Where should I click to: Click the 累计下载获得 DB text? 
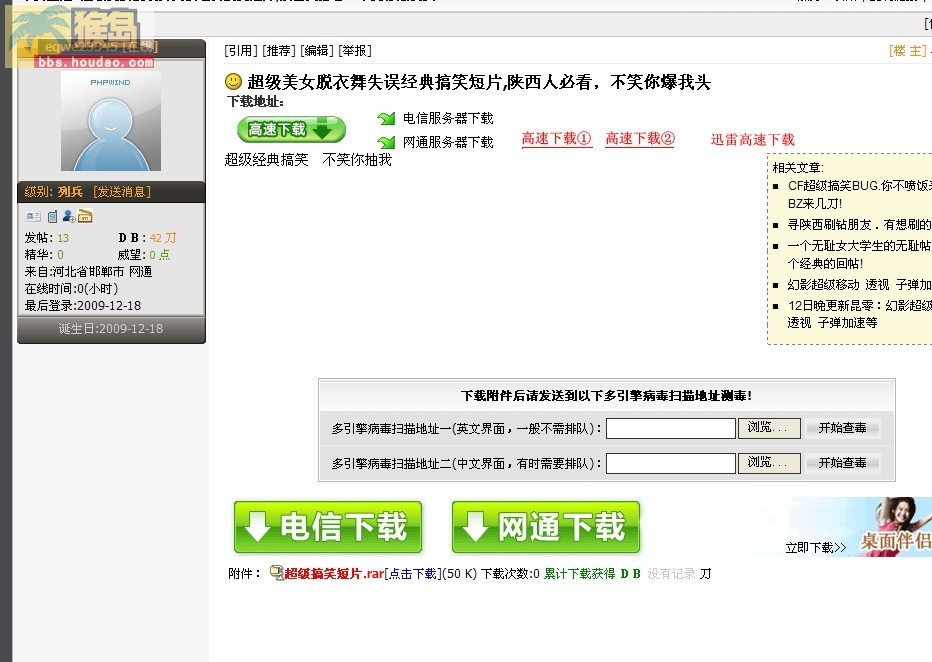click(592, 573)
